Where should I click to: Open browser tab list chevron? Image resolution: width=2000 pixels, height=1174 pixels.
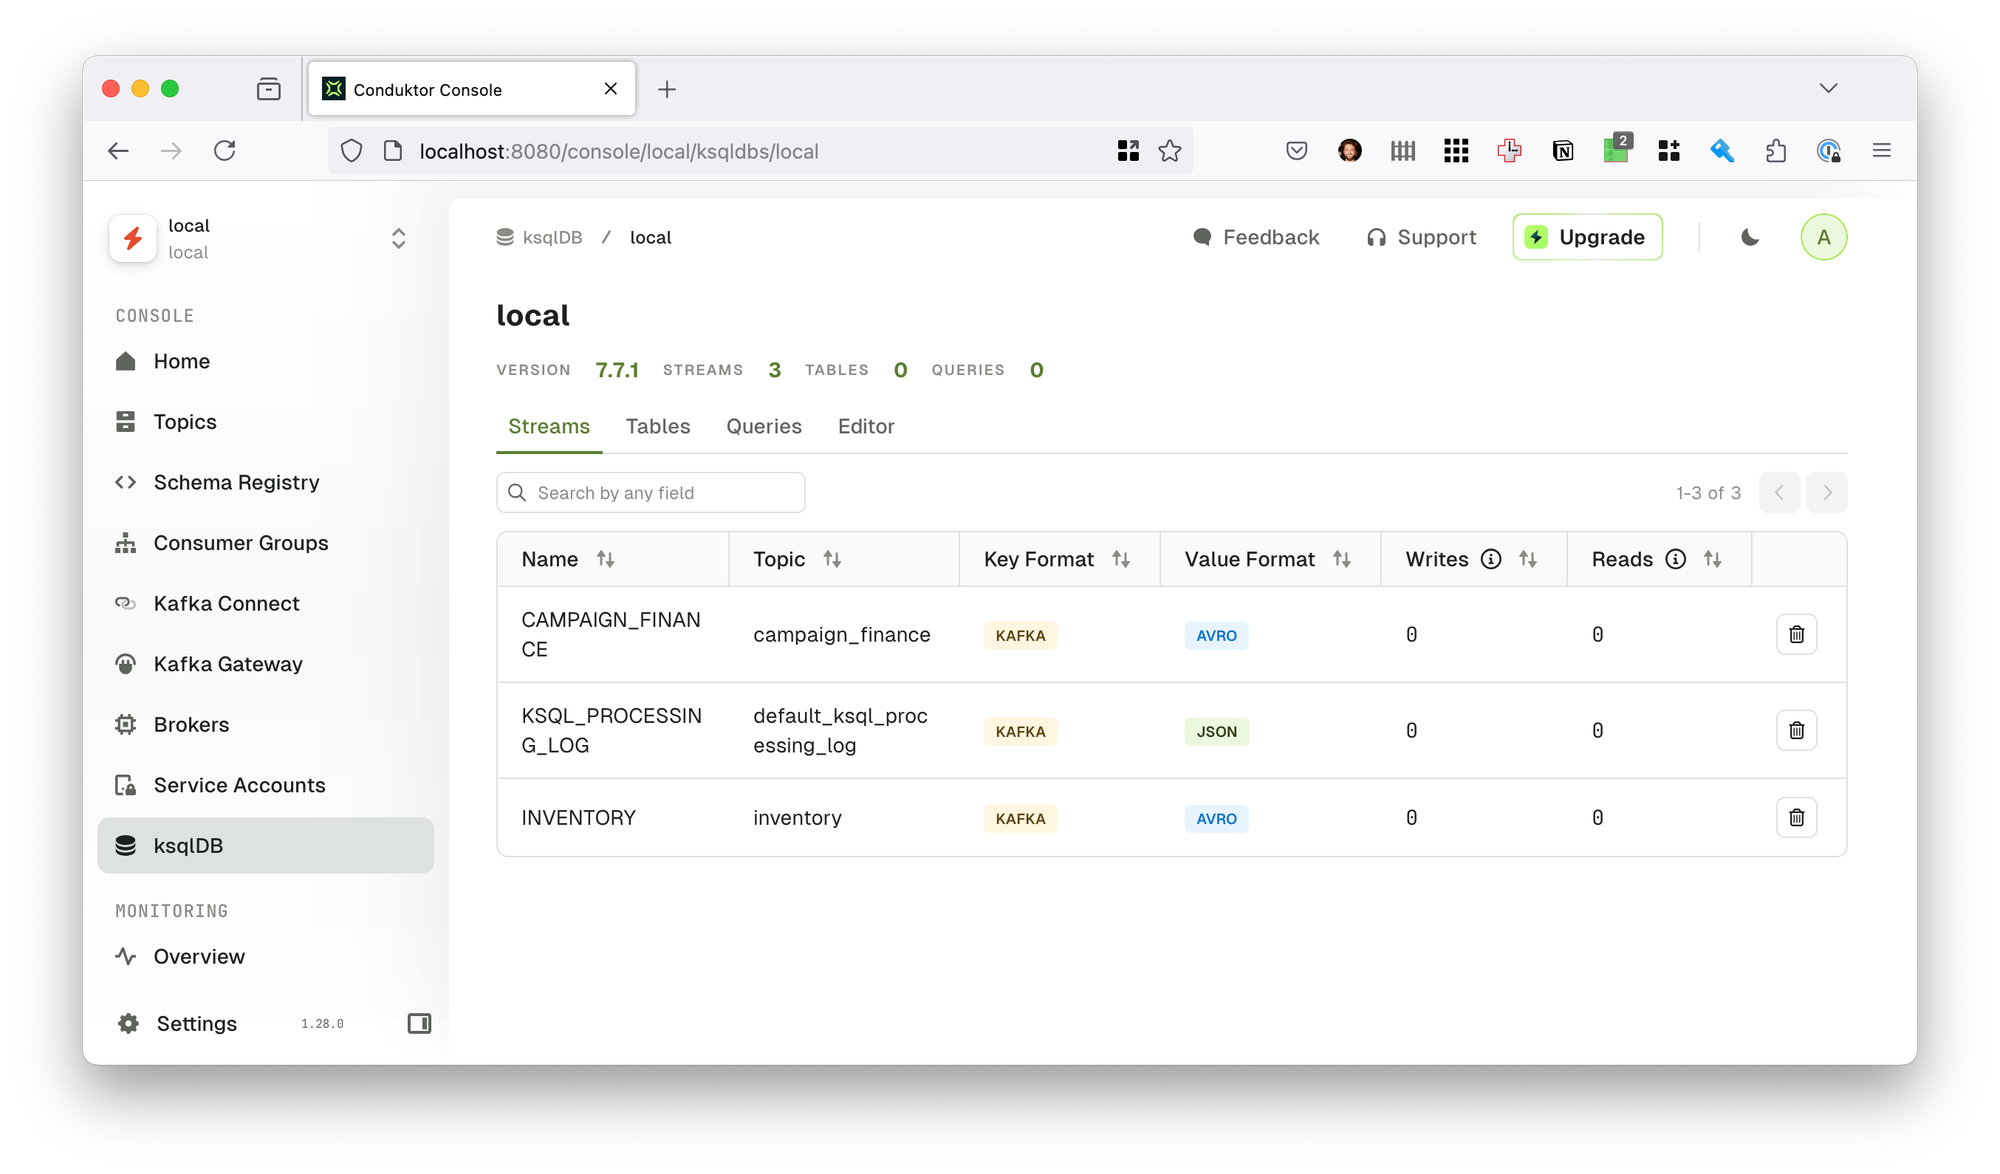coord(1828,88)
